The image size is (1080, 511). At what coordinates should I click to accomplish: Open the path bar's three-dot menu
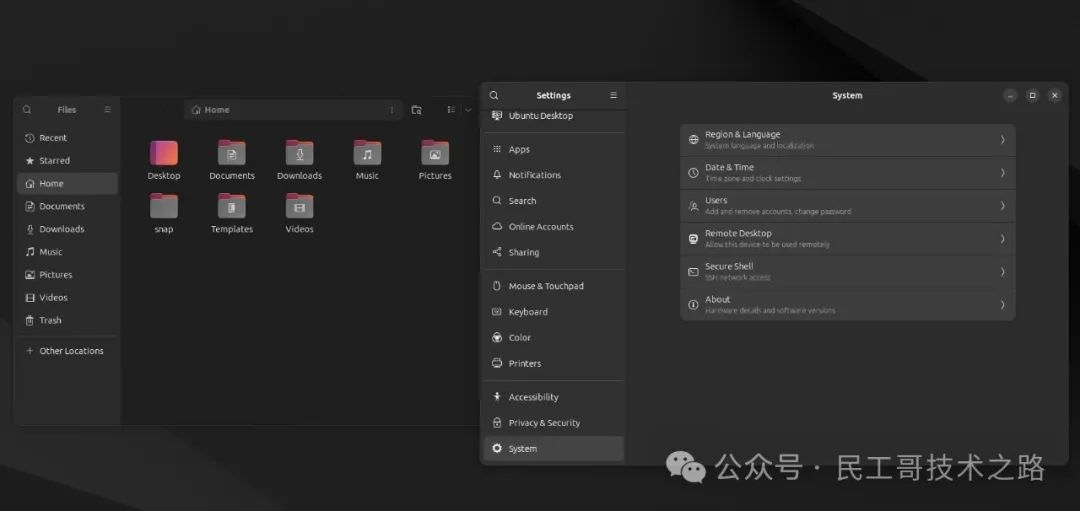[x=392, y=110]
